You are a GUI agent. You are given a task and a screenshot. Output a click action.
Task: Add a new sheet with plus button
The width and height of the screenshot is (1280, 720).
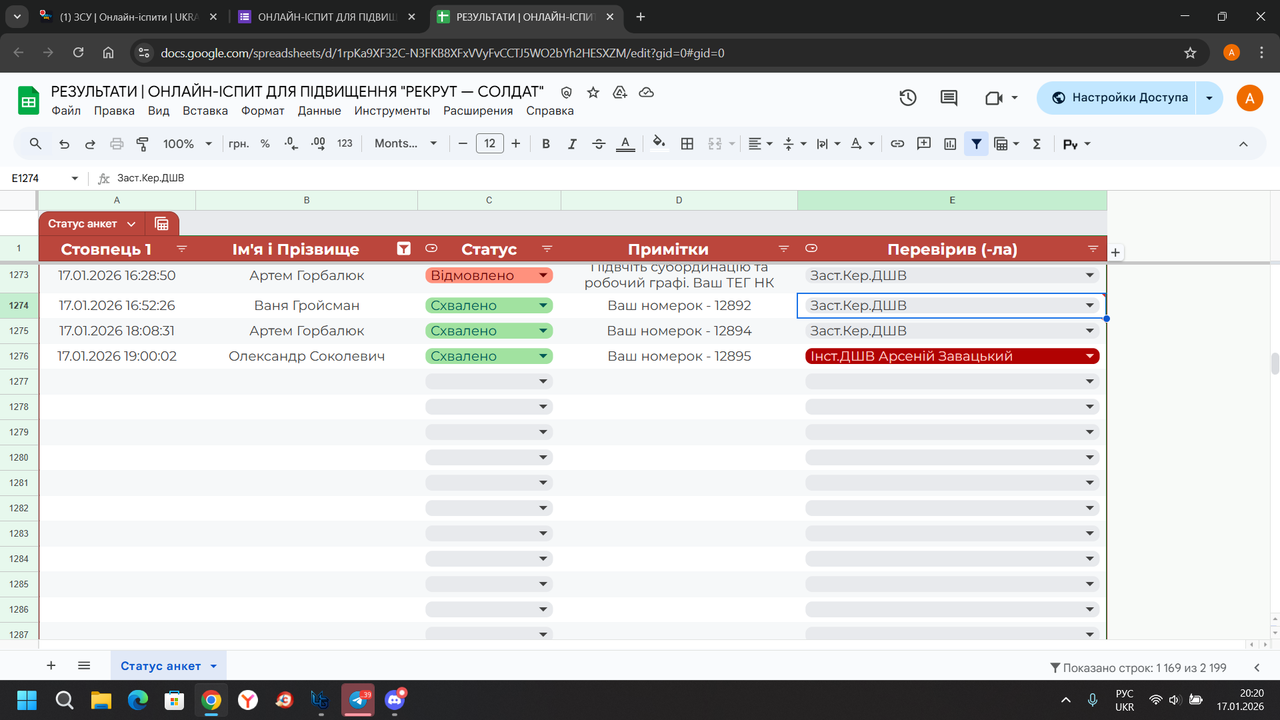[51, 665]
